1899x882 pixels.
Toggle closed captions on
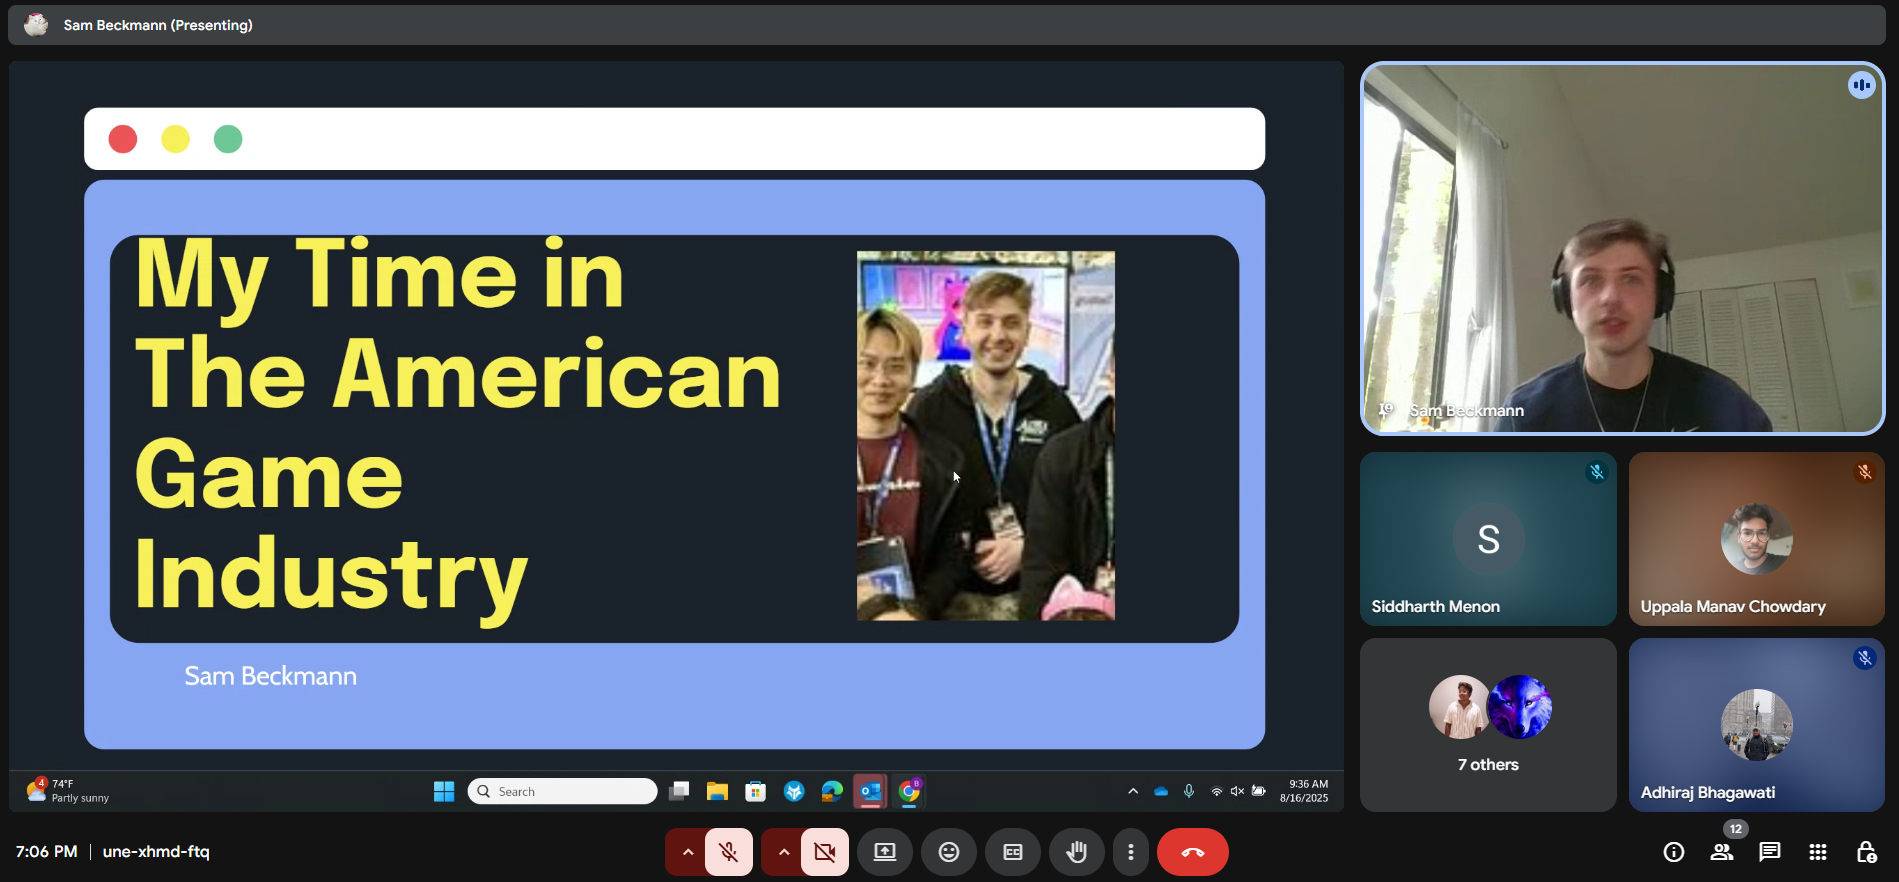[x=1013, y=852]
